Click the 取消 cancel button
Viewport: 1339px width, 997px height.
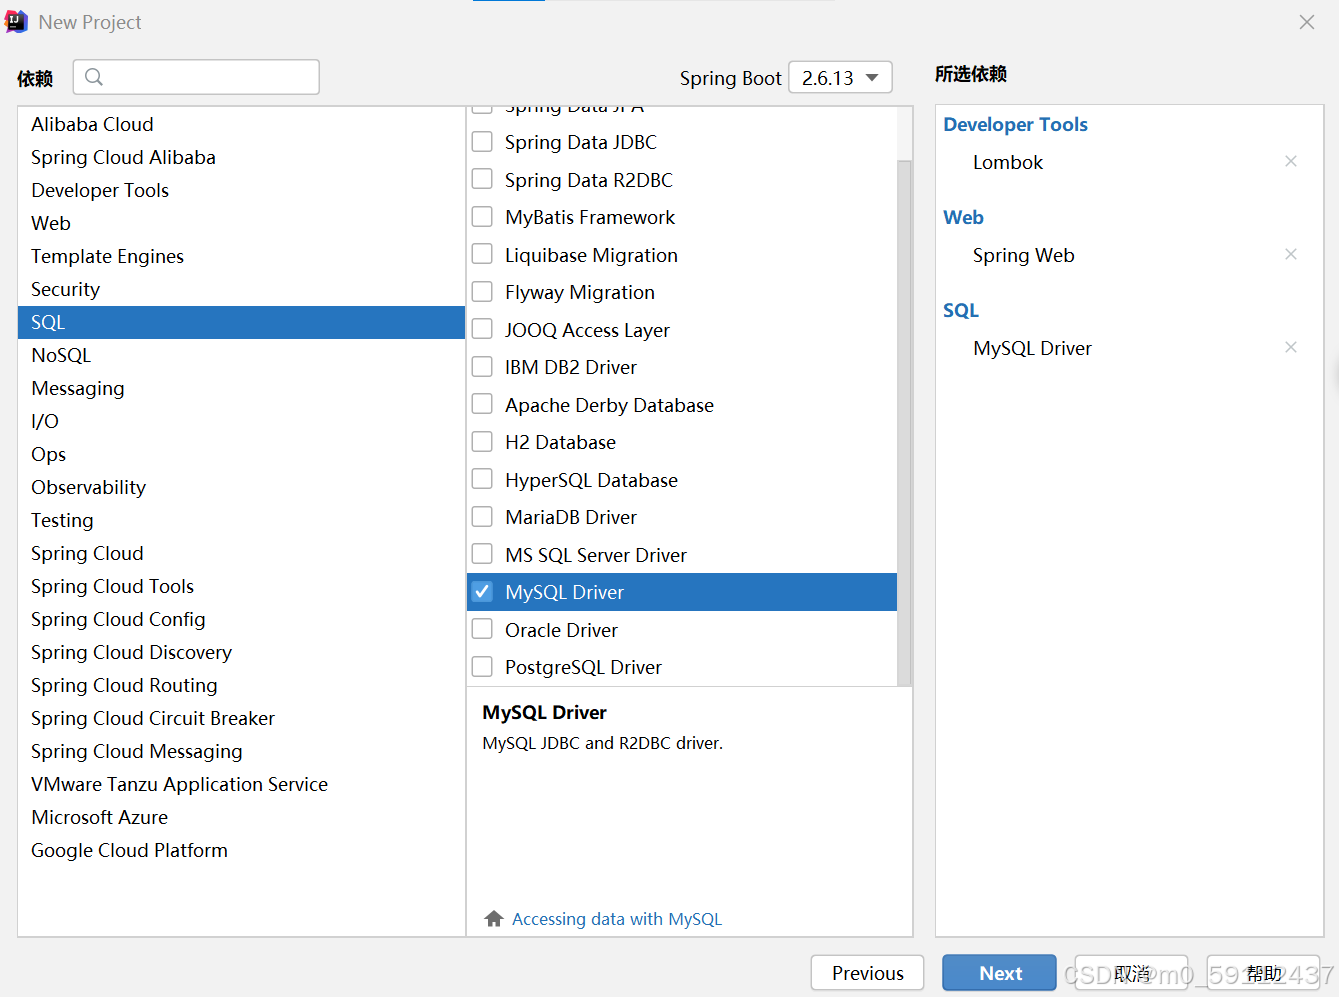[1131, 973]
